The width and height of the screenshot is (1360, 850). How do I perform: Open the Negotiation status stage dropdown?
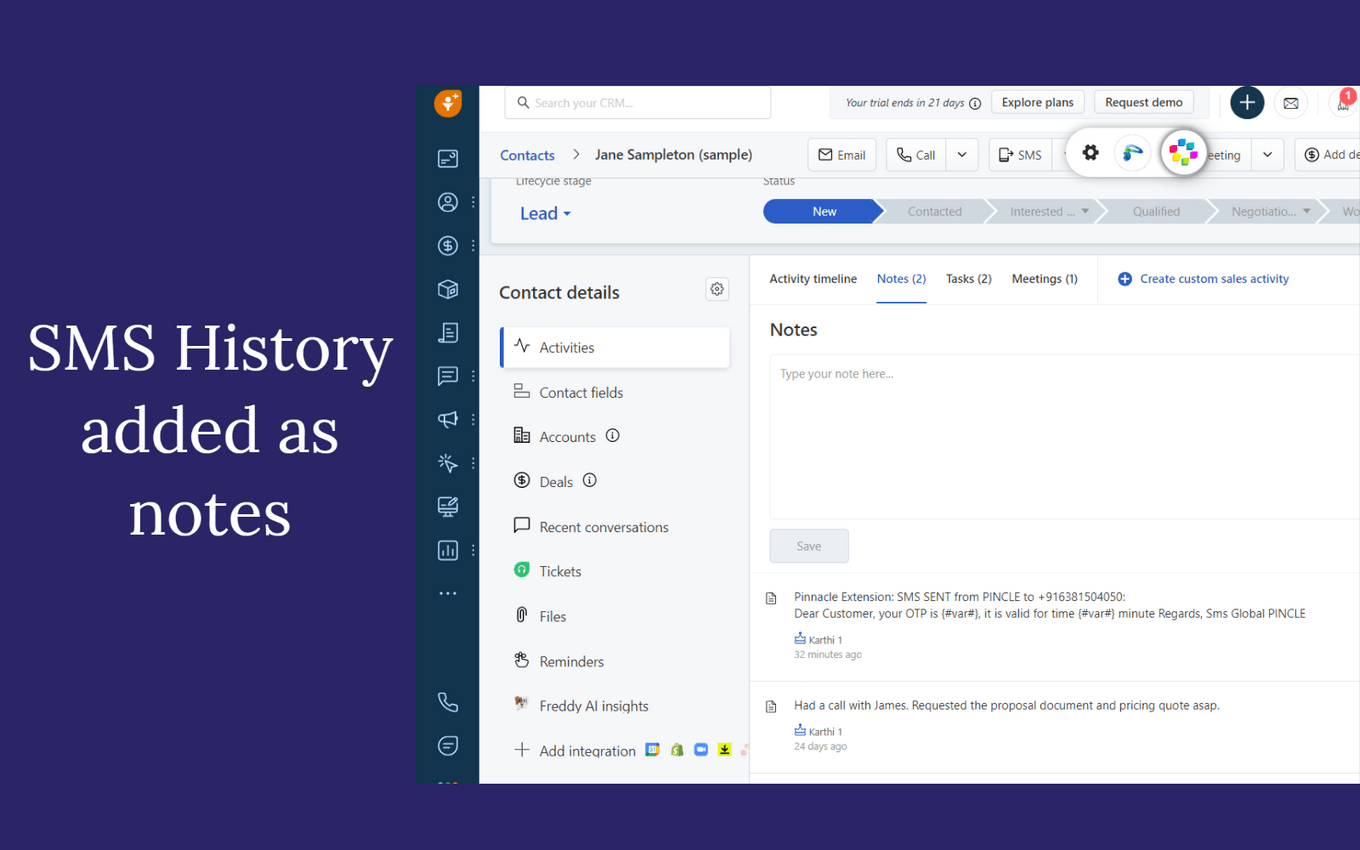(x=1306, y=212)
